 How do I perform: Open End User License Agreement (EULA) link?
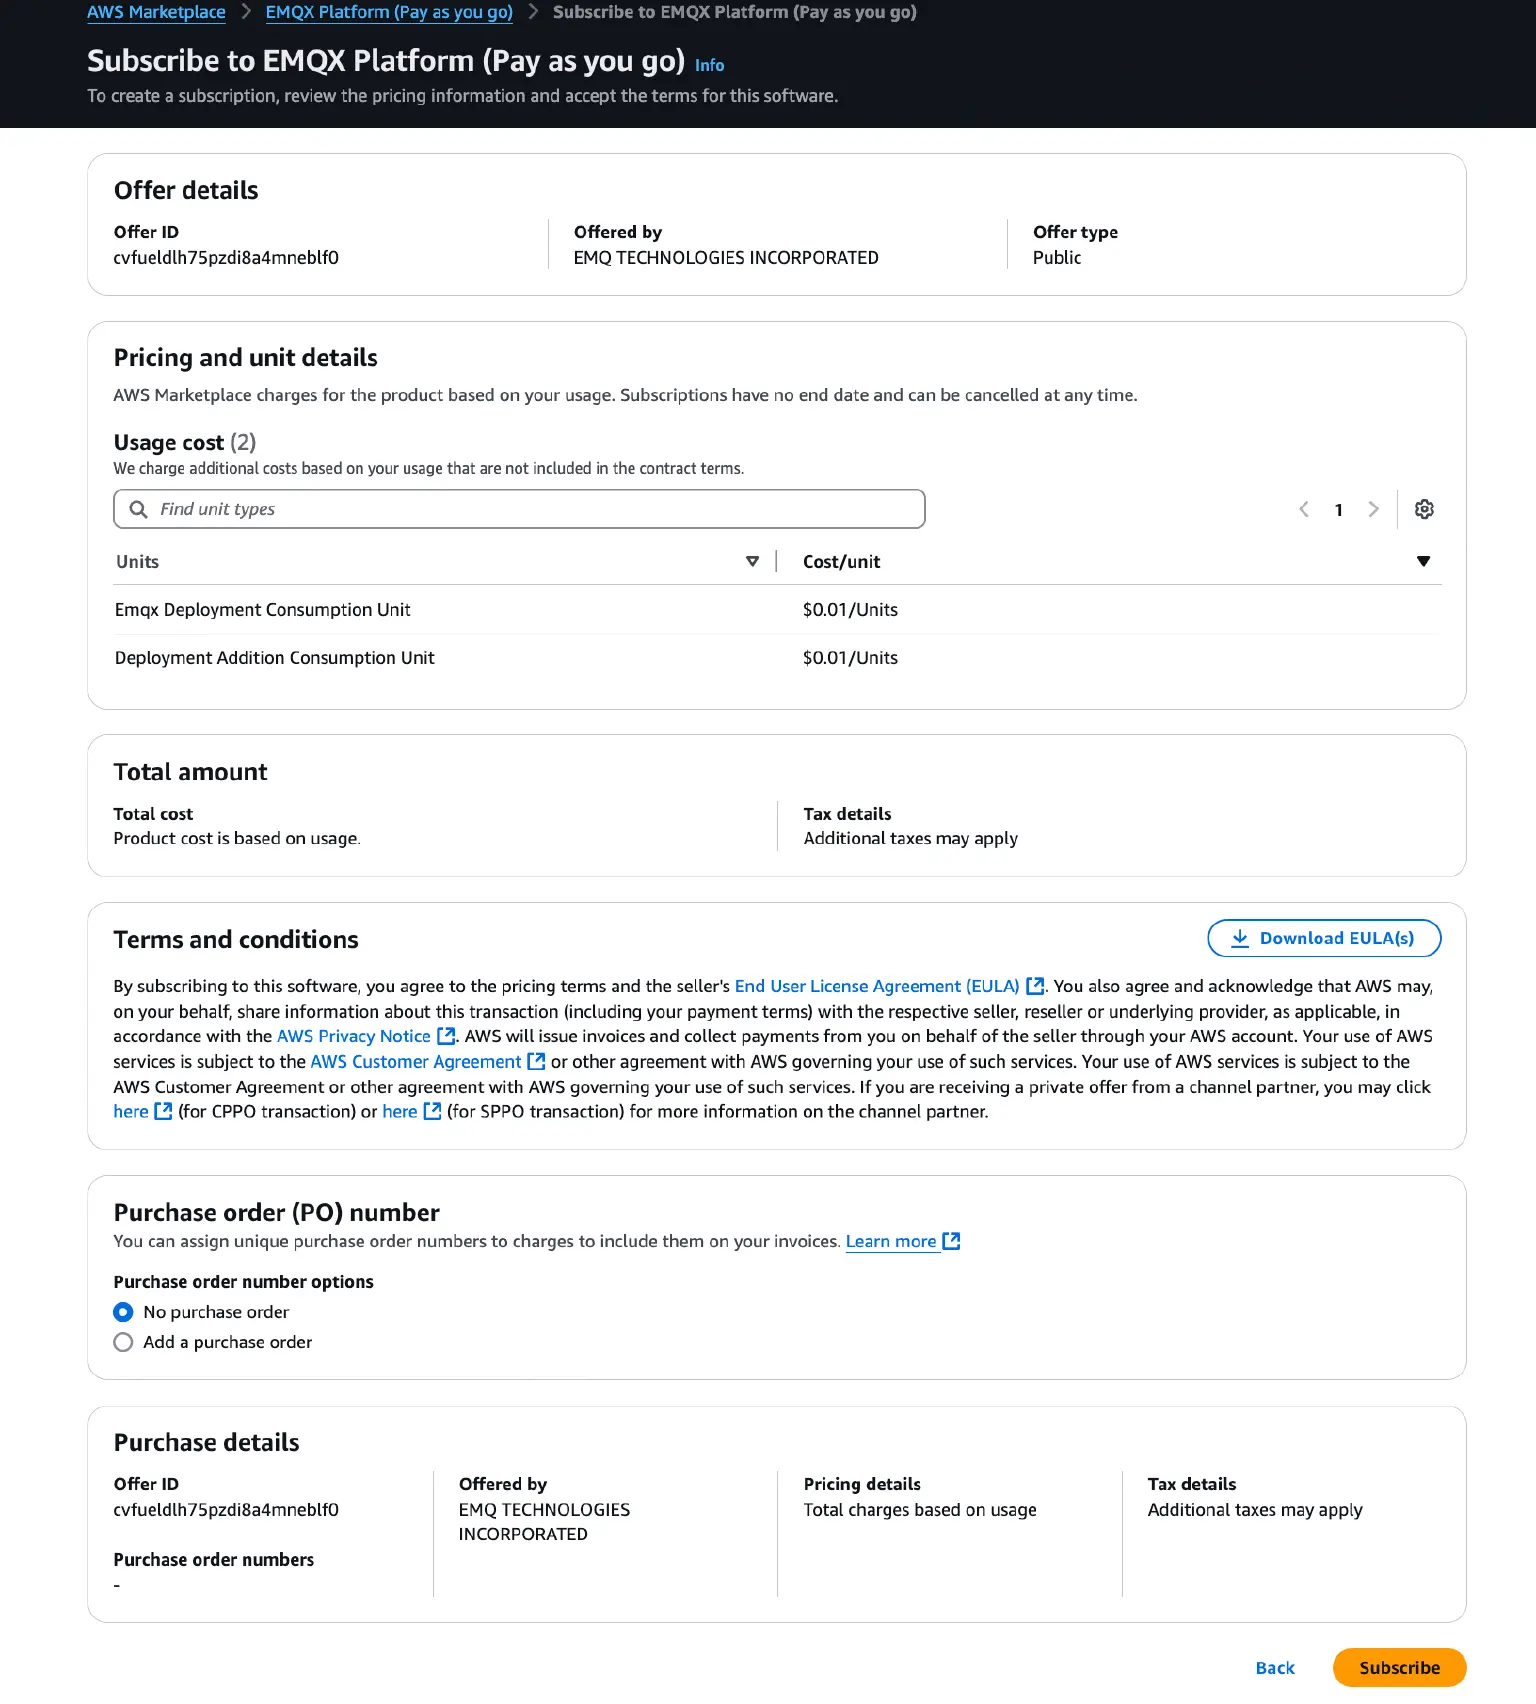[x=877, y=986]
